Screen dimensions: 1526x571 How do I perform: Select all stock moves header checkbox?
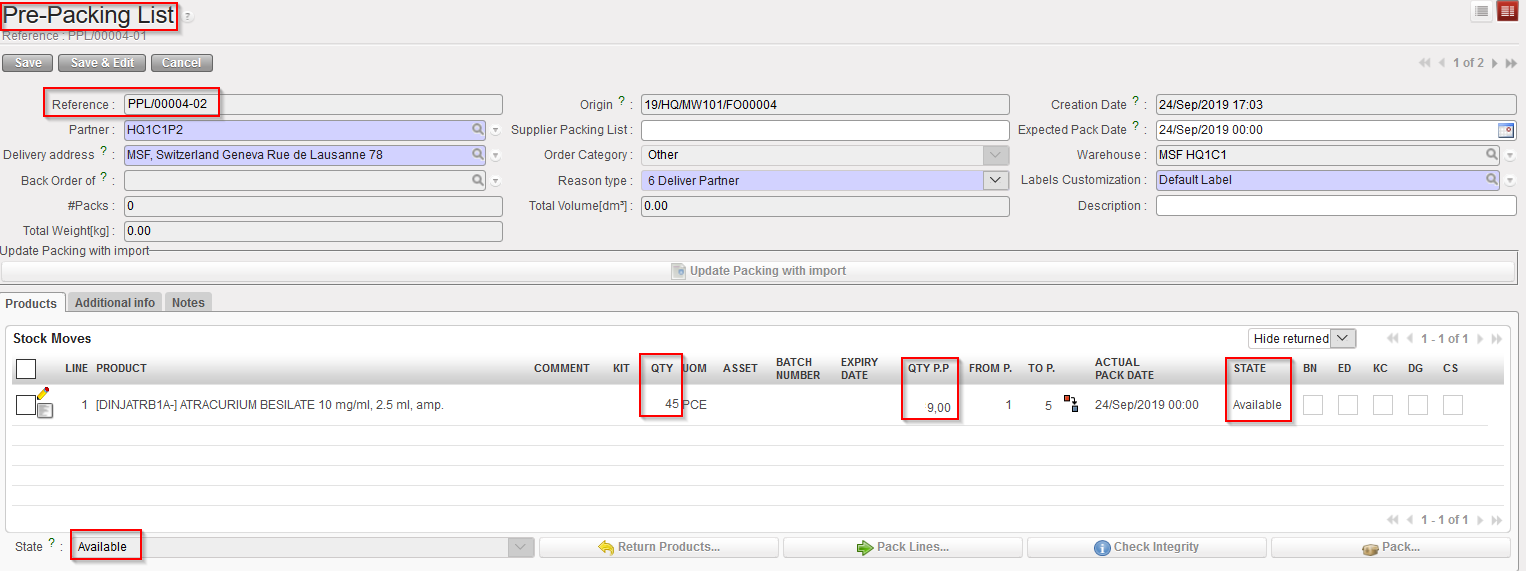[x=26, y=369]
